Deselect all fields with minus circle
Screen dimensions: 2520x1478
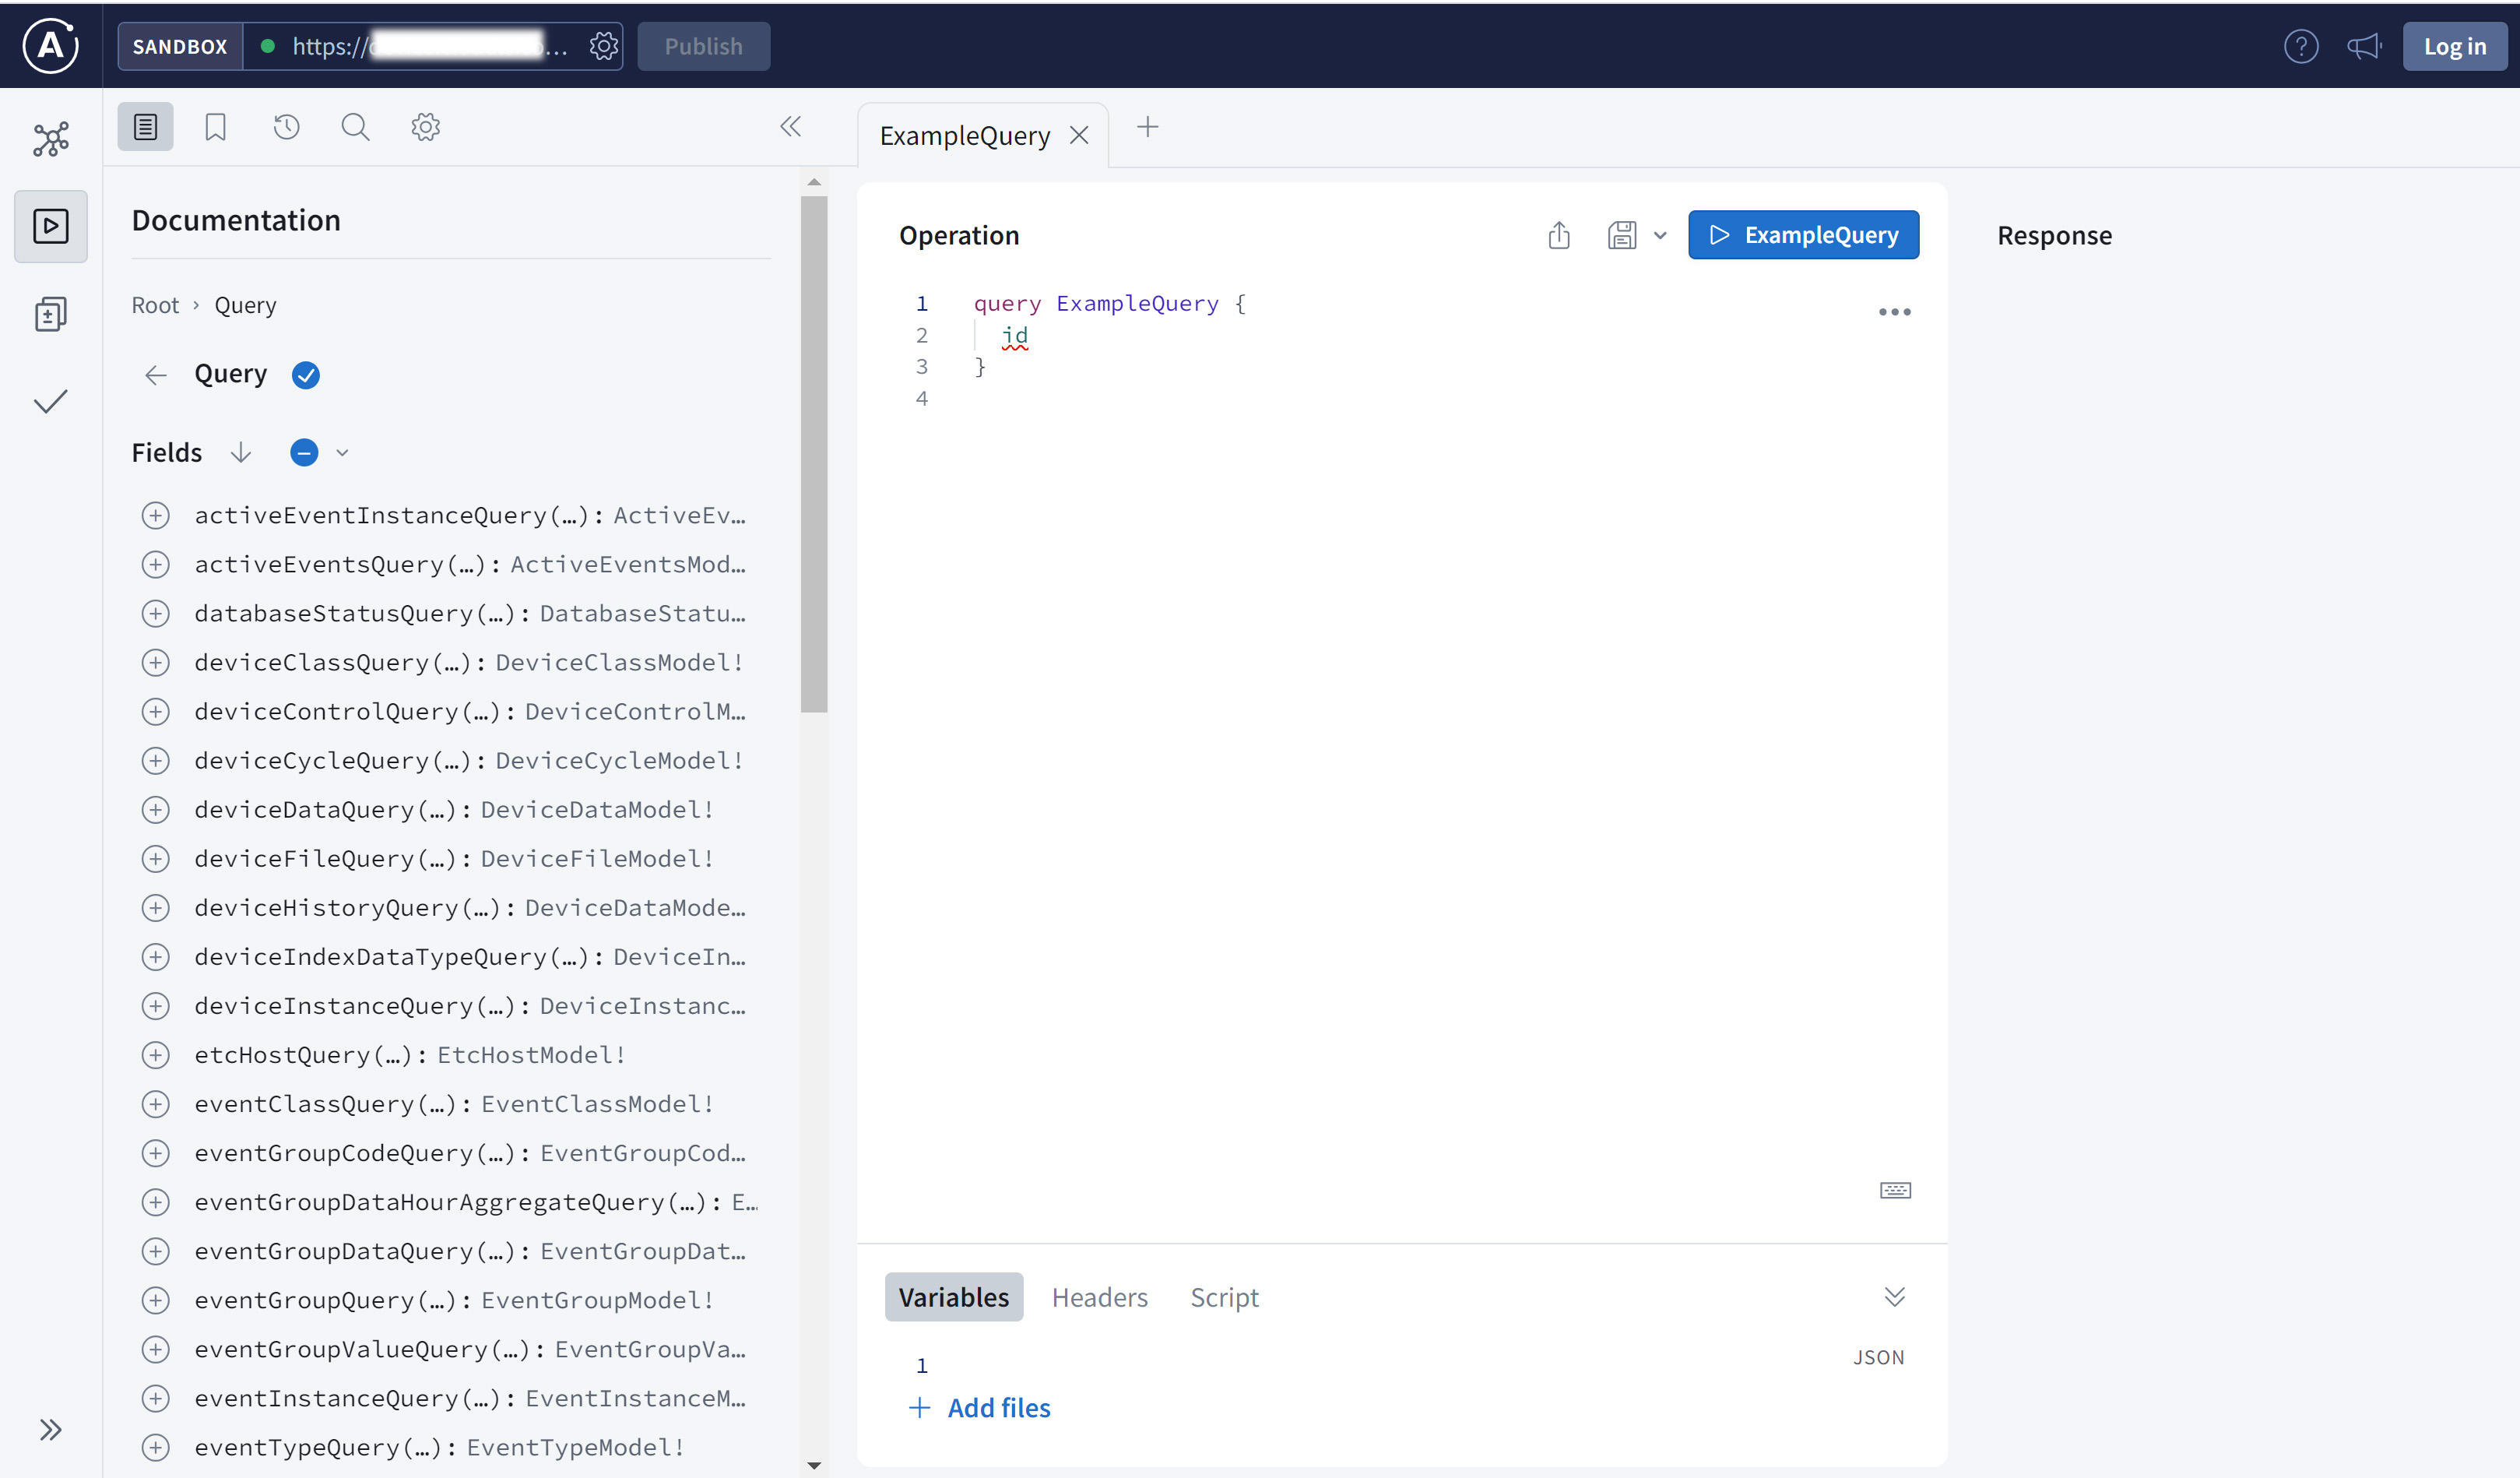click(x=304, y=453)
